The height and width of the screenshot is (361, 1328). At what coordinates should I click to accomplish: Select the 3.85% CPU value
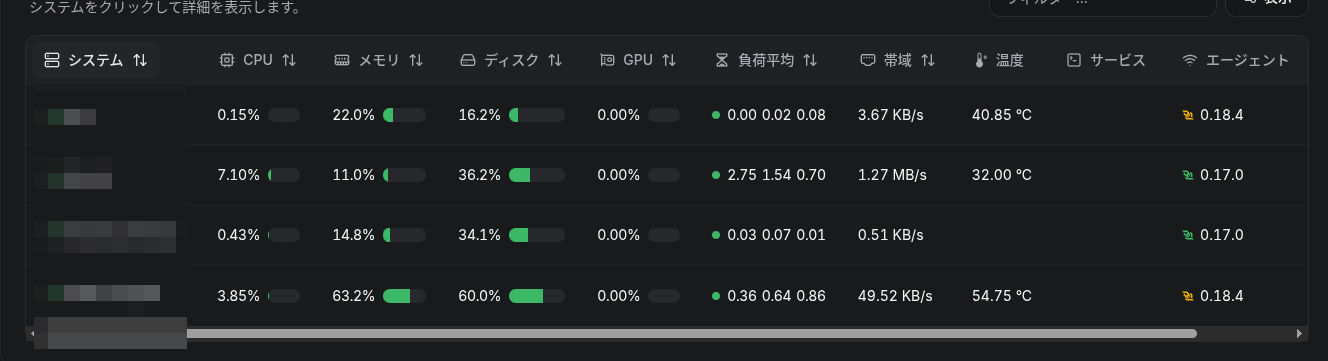point(238,296)
